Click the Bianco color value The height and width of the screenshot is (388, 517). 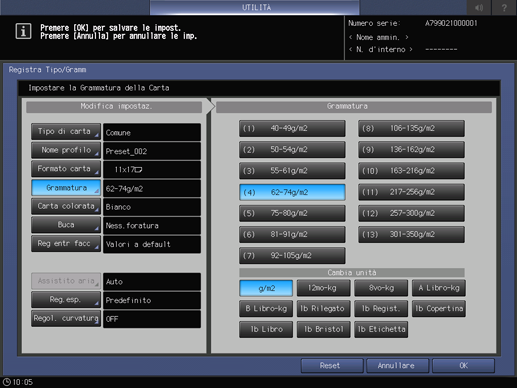click(152, 207)
